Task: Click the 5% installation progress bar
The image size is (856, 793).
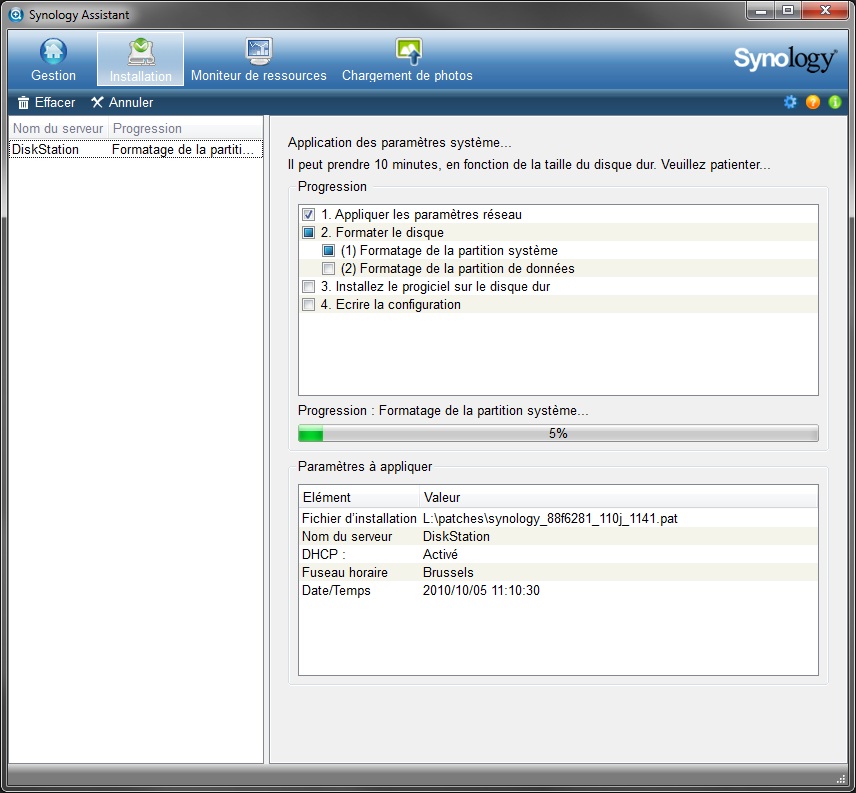Action: (558, 433)
